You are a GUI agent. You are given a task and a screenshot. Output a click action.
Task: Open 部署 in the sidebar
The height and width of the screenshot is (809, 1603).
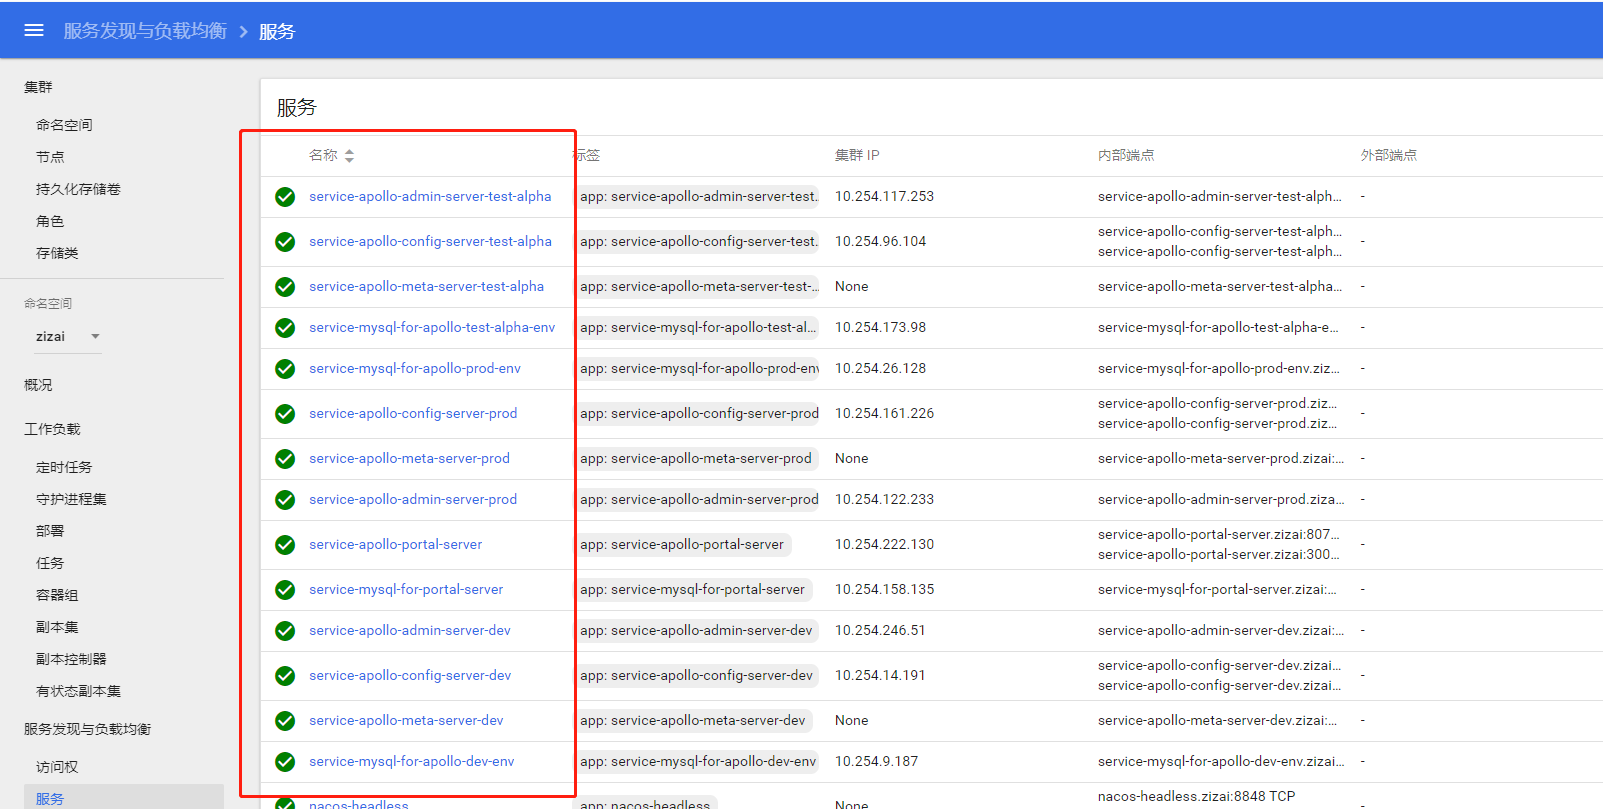(x=50, y=531)
